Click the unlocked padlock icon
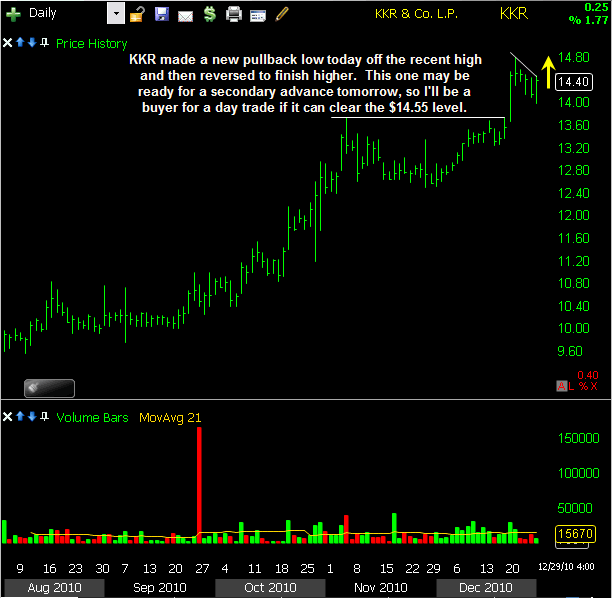This screenshot has height=598, width=612. tap(137, 14)
